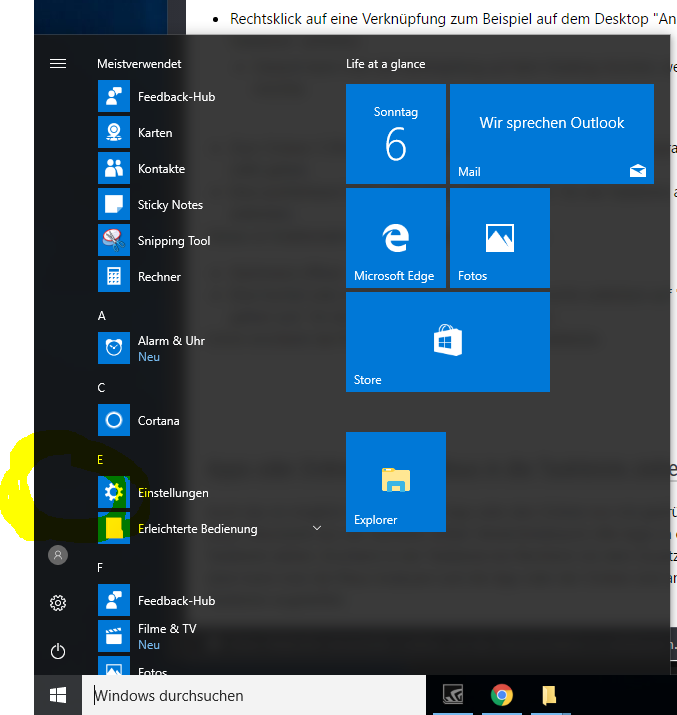
Task: Launch Sticky Notes icon
Action: (x=114, y=204)
